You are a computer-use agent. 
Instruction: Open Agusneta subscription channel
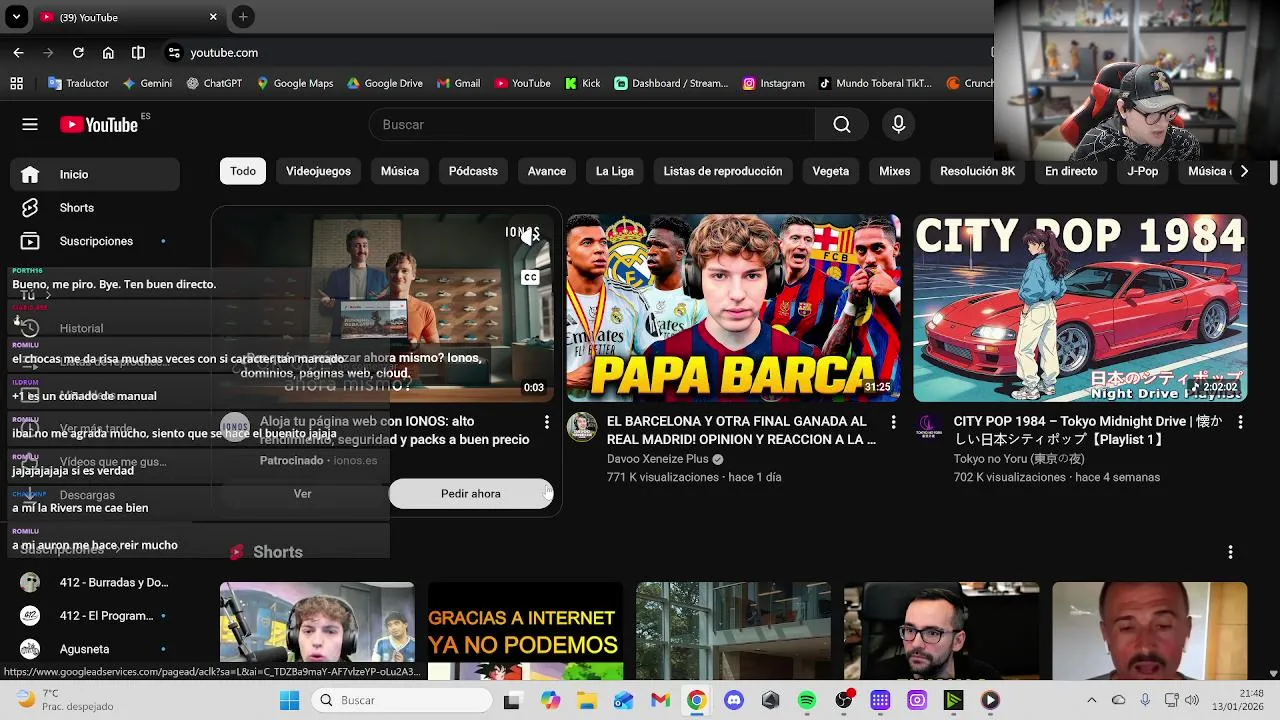coord(95,649)
